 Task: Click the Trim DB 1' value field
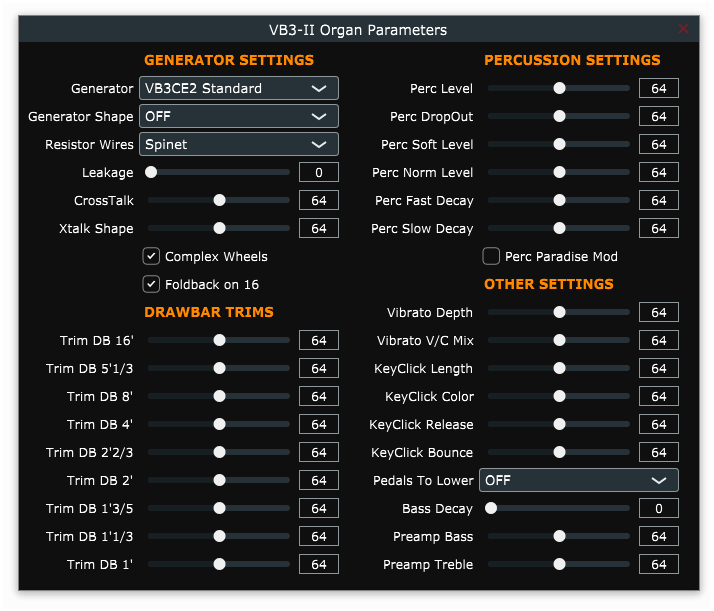319,565
